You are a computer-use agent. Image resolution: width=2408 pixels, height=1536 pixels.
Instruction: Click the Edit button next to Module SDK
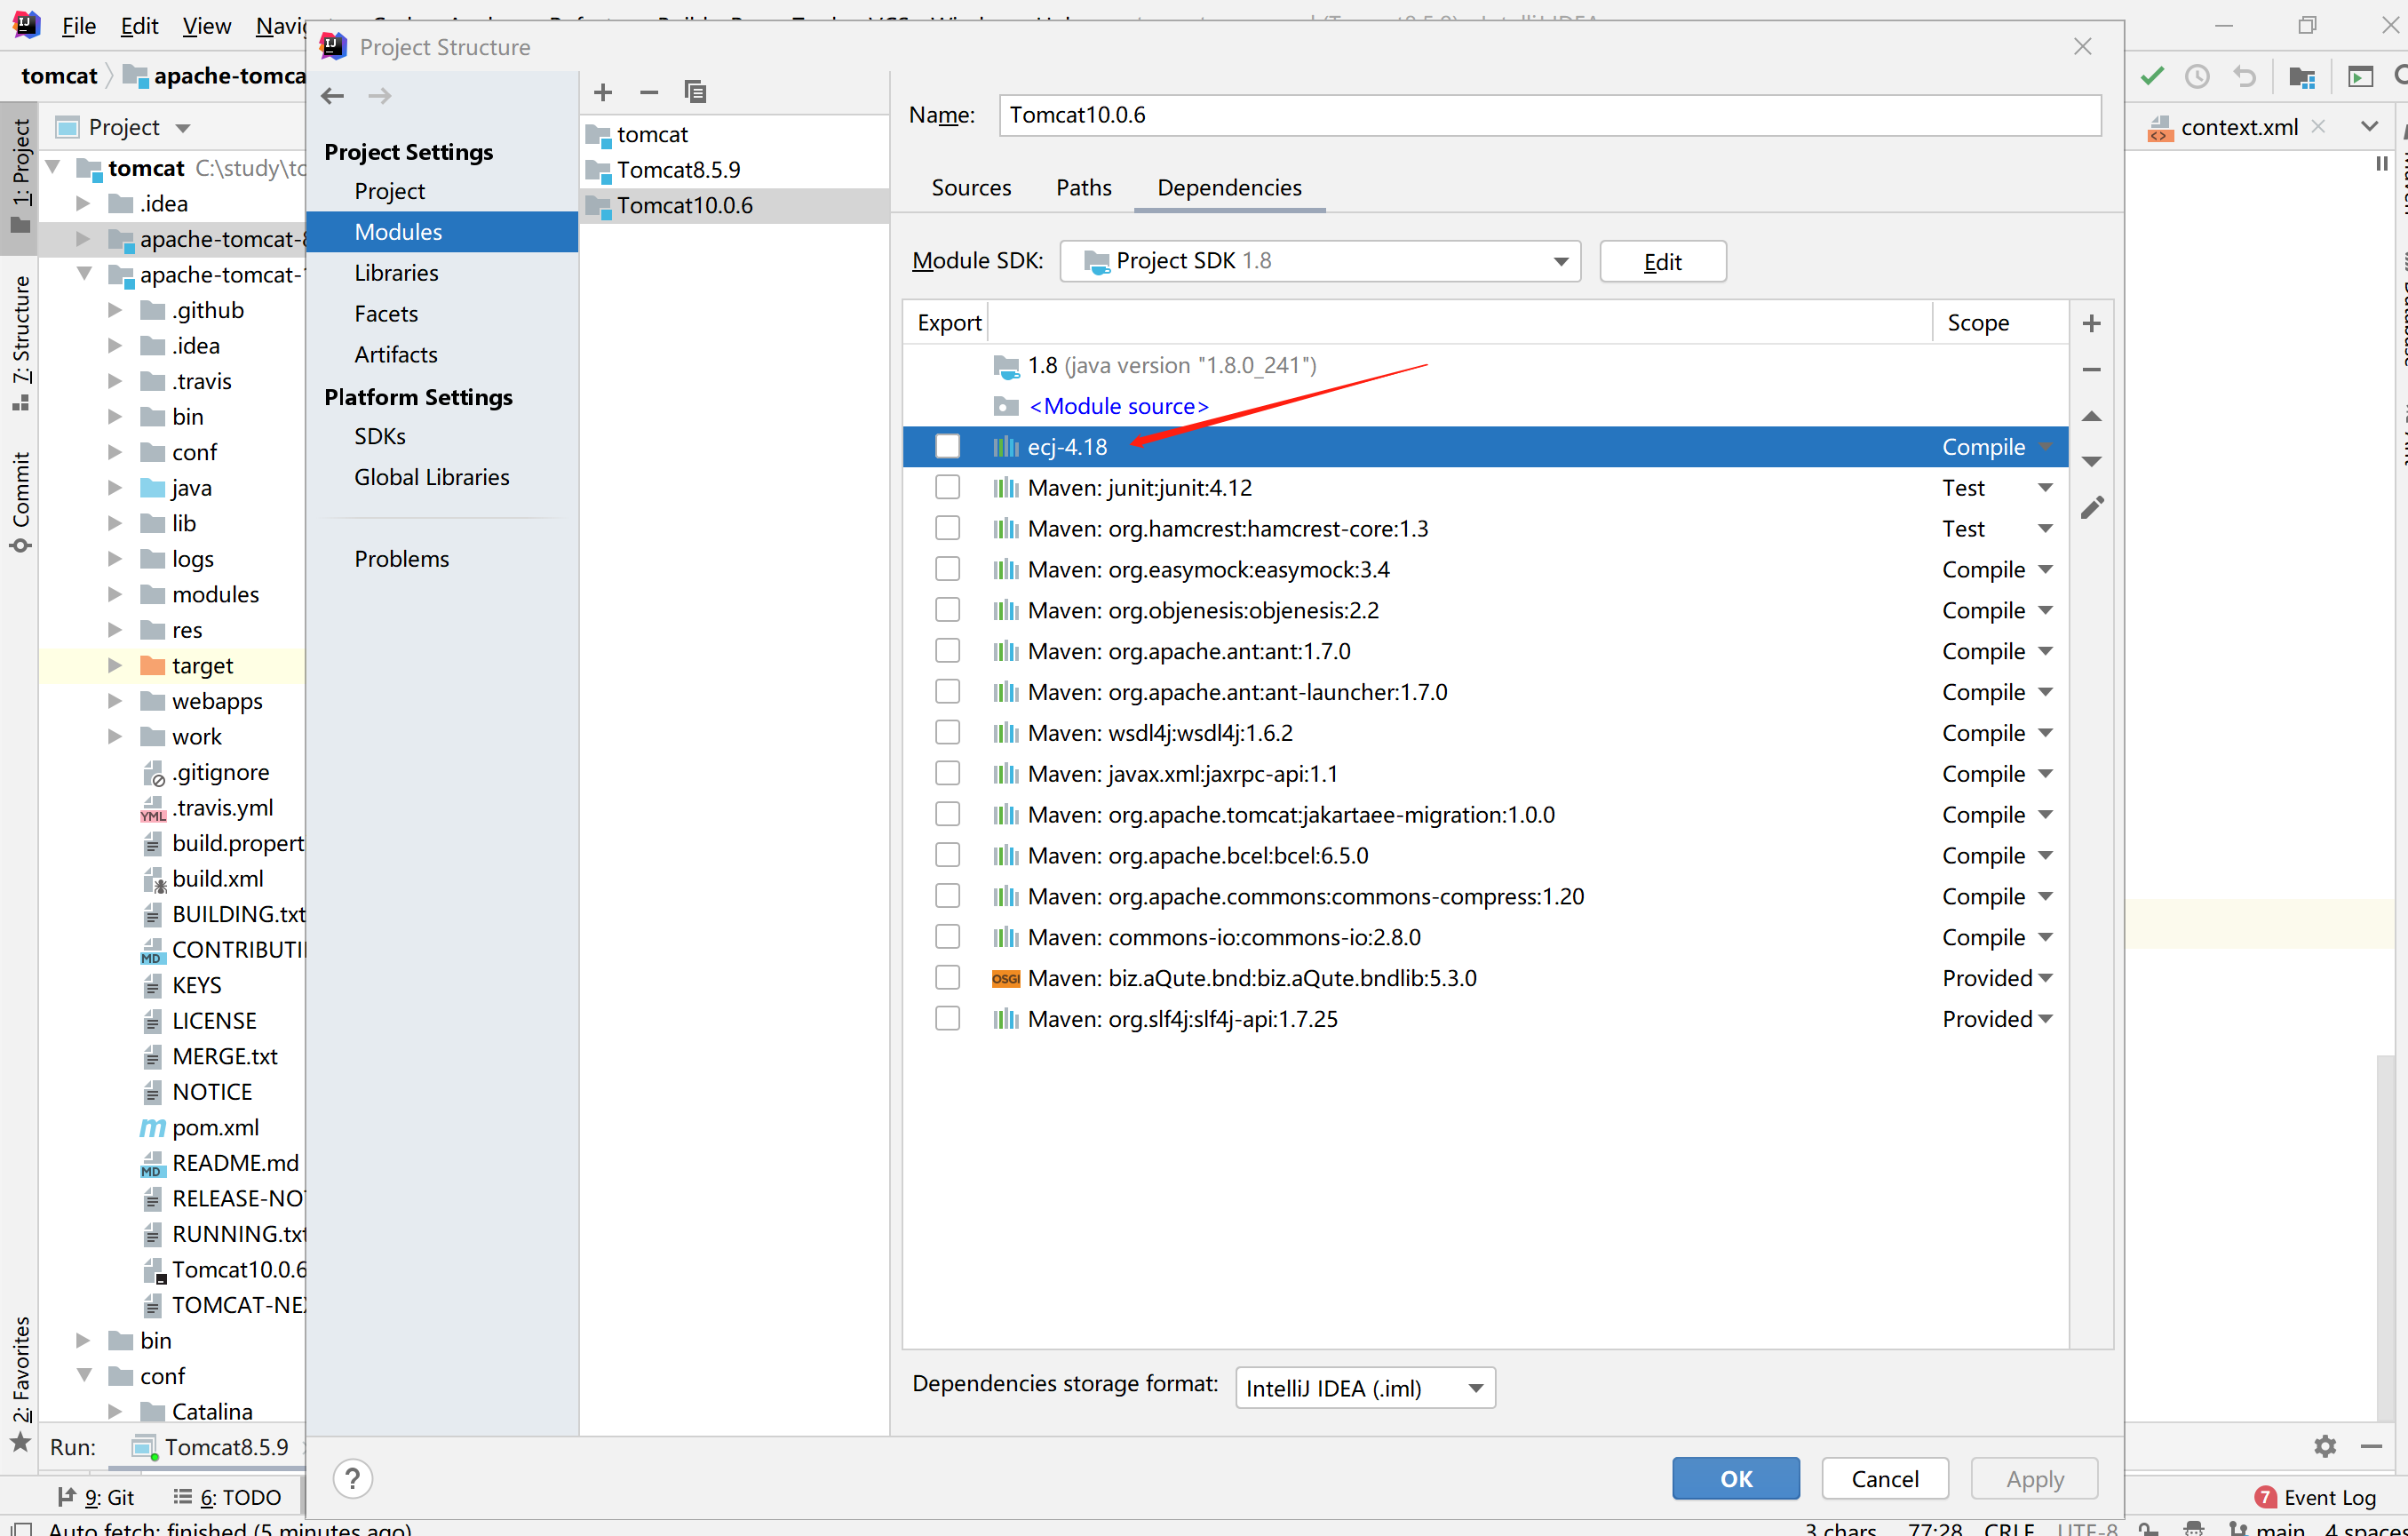click(1662, 261)
